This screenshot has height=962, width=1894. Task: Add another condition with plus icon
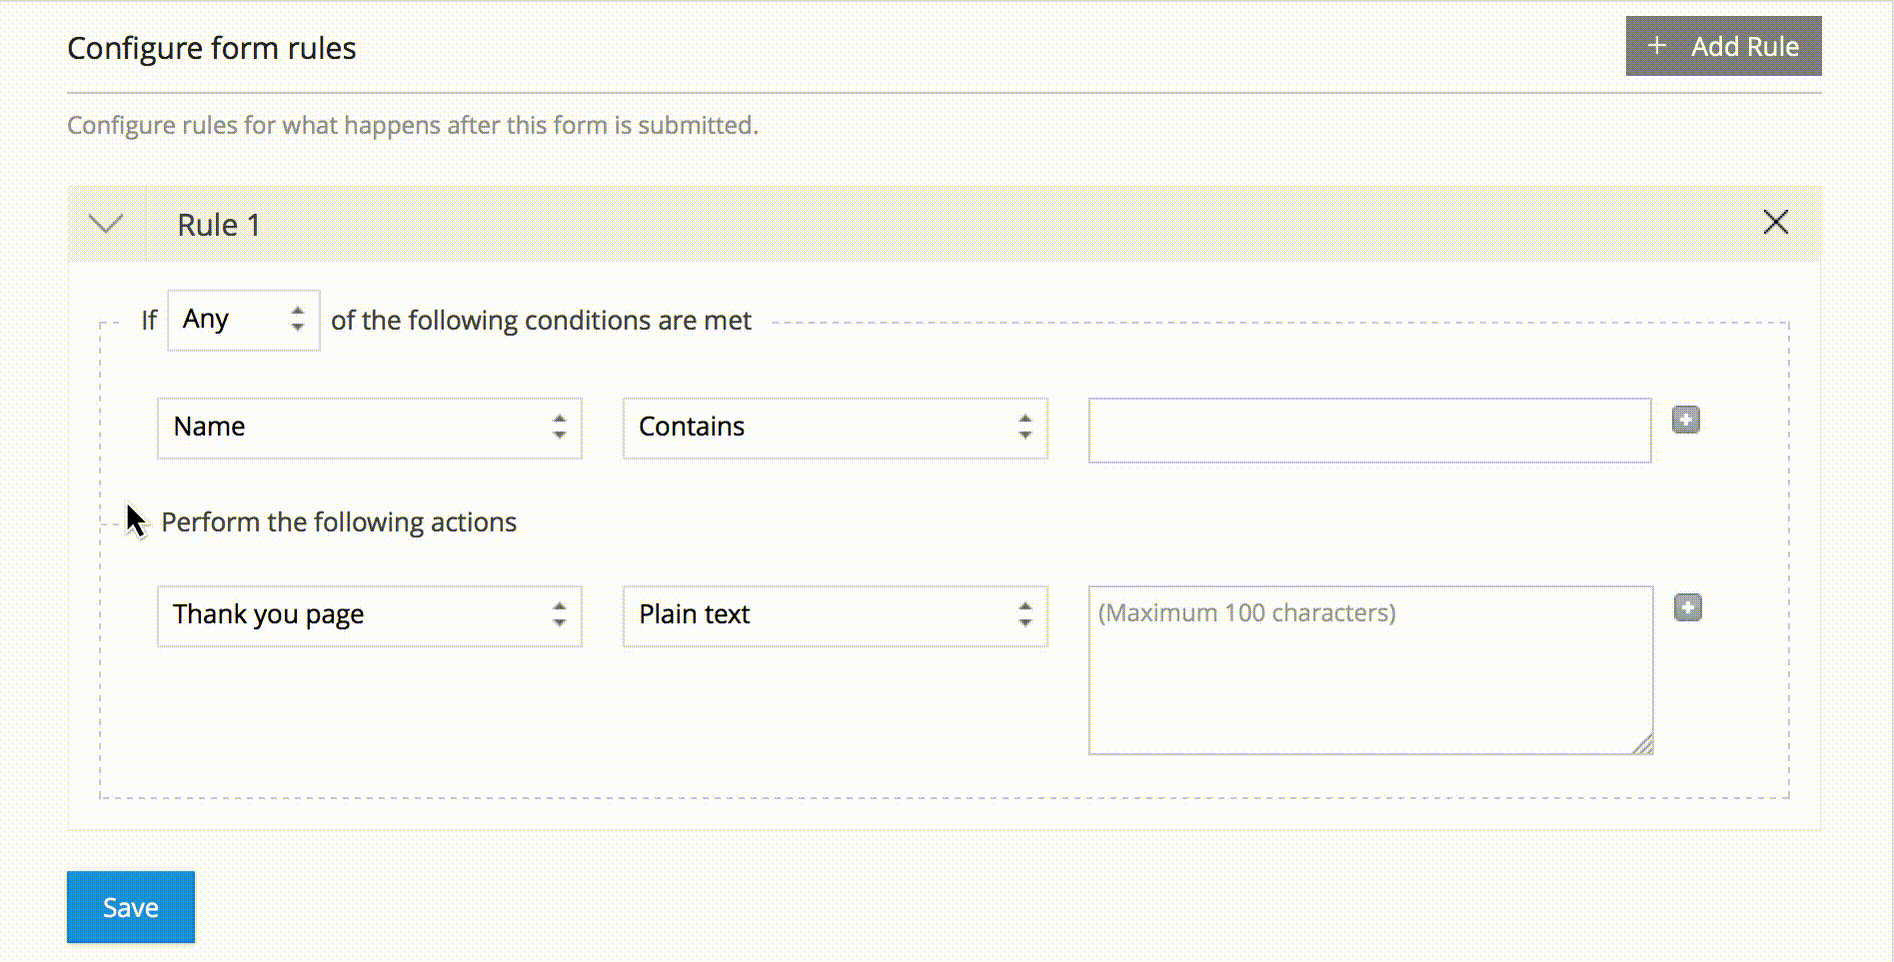(x=1686, y=420)
